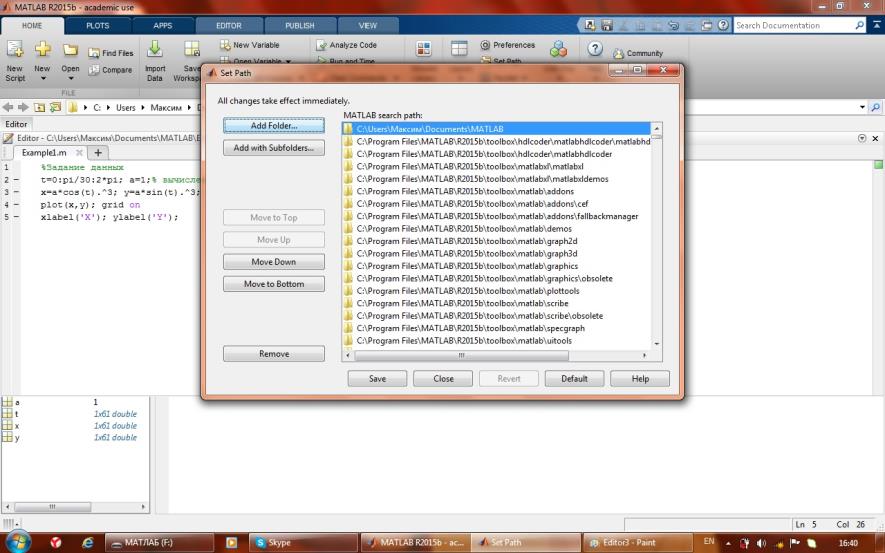Select path ending toolbox\matlab\specgraph
Screen dimensions: 885x553
pos(496,328)
